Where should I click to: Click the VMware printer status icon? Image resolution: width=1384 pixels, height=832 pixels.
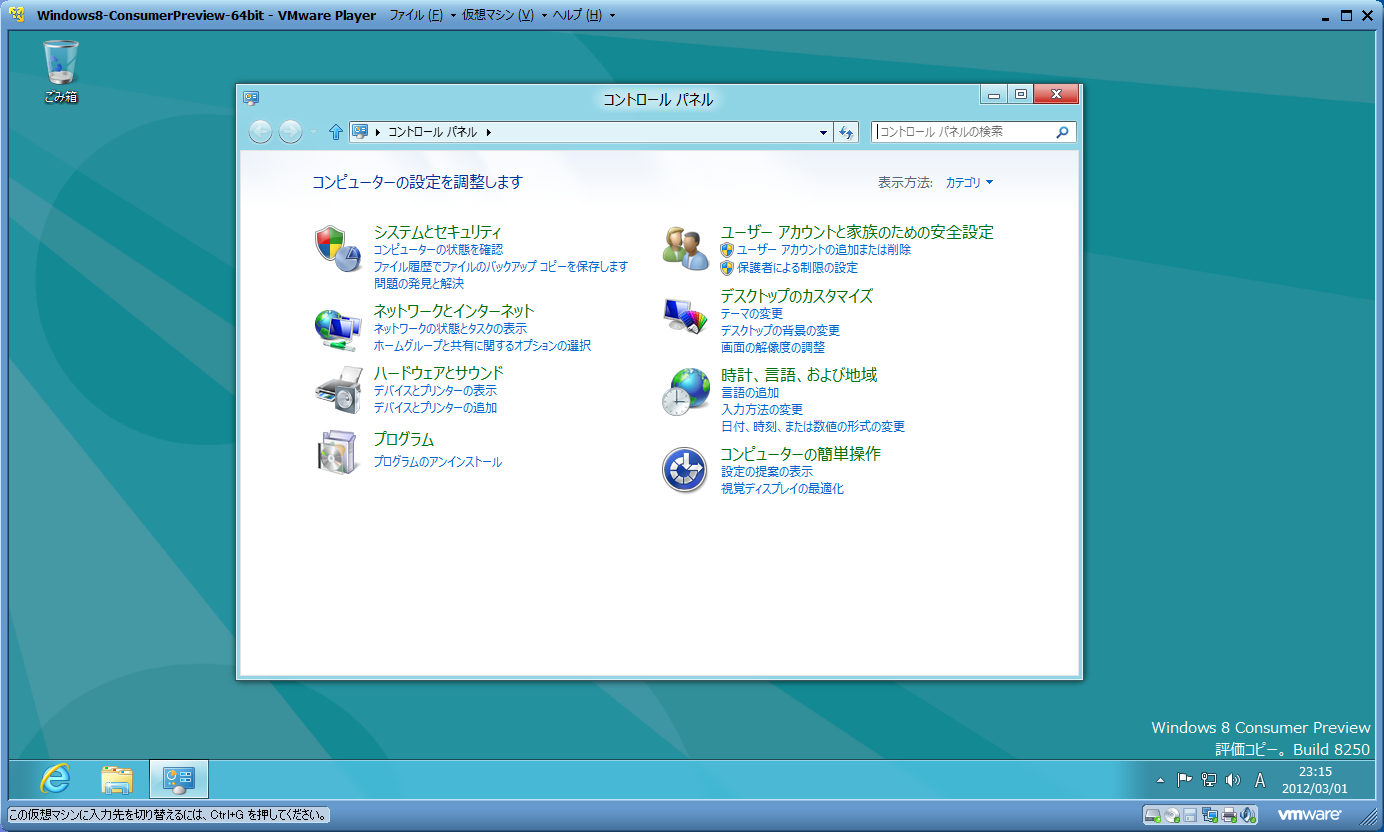(x=1229, y=814)
